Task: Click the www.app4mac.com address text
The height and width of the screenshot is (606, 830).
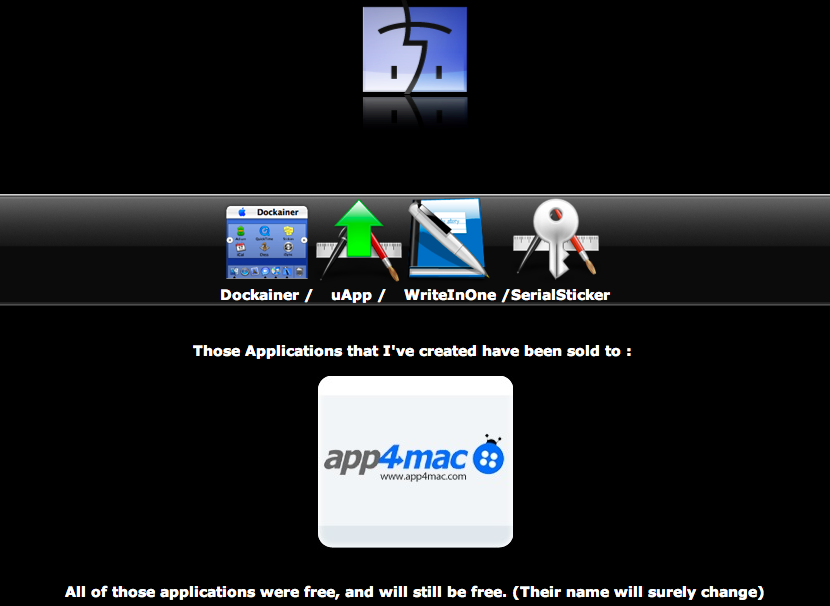Action: pyautogui.click(x=423, y=476)
